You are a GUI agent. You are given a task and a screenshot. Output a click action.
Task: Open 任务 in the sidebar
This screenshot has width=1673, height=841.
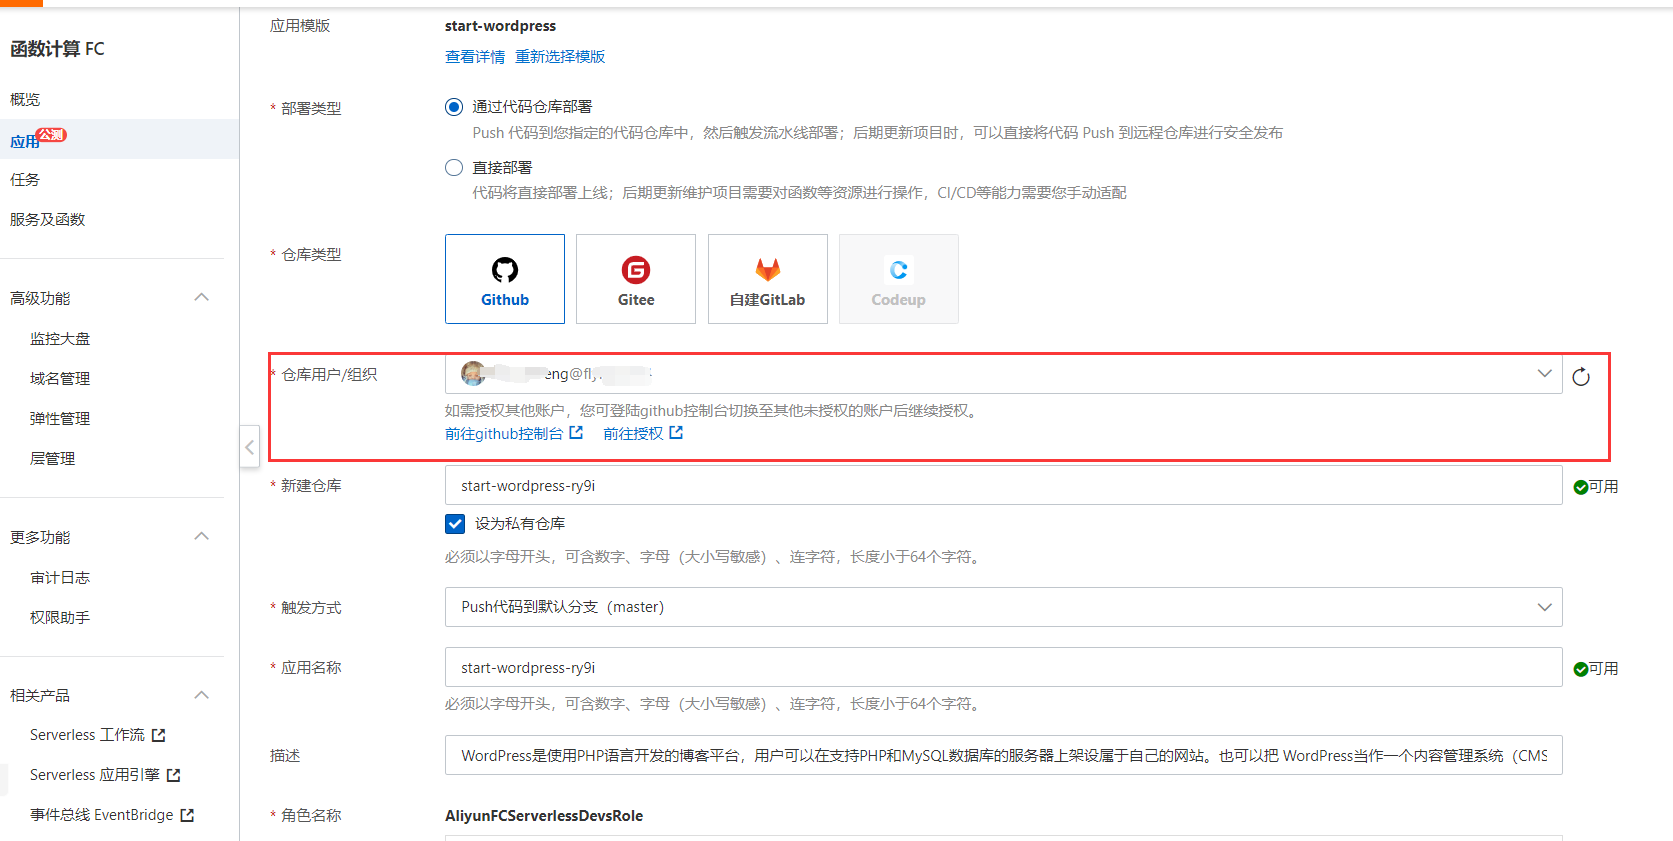[x=25, y=180]
